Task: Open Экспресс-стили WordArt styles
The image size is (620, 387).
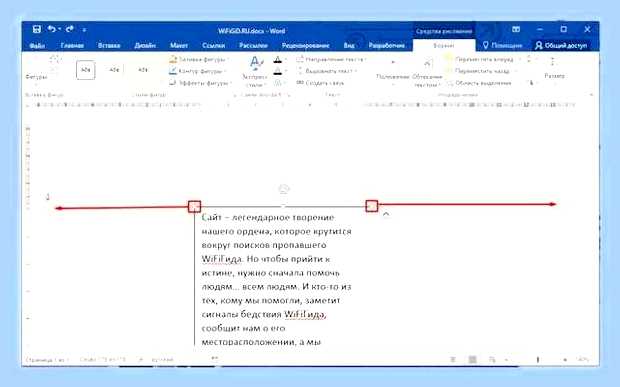Action: point(255,72)
